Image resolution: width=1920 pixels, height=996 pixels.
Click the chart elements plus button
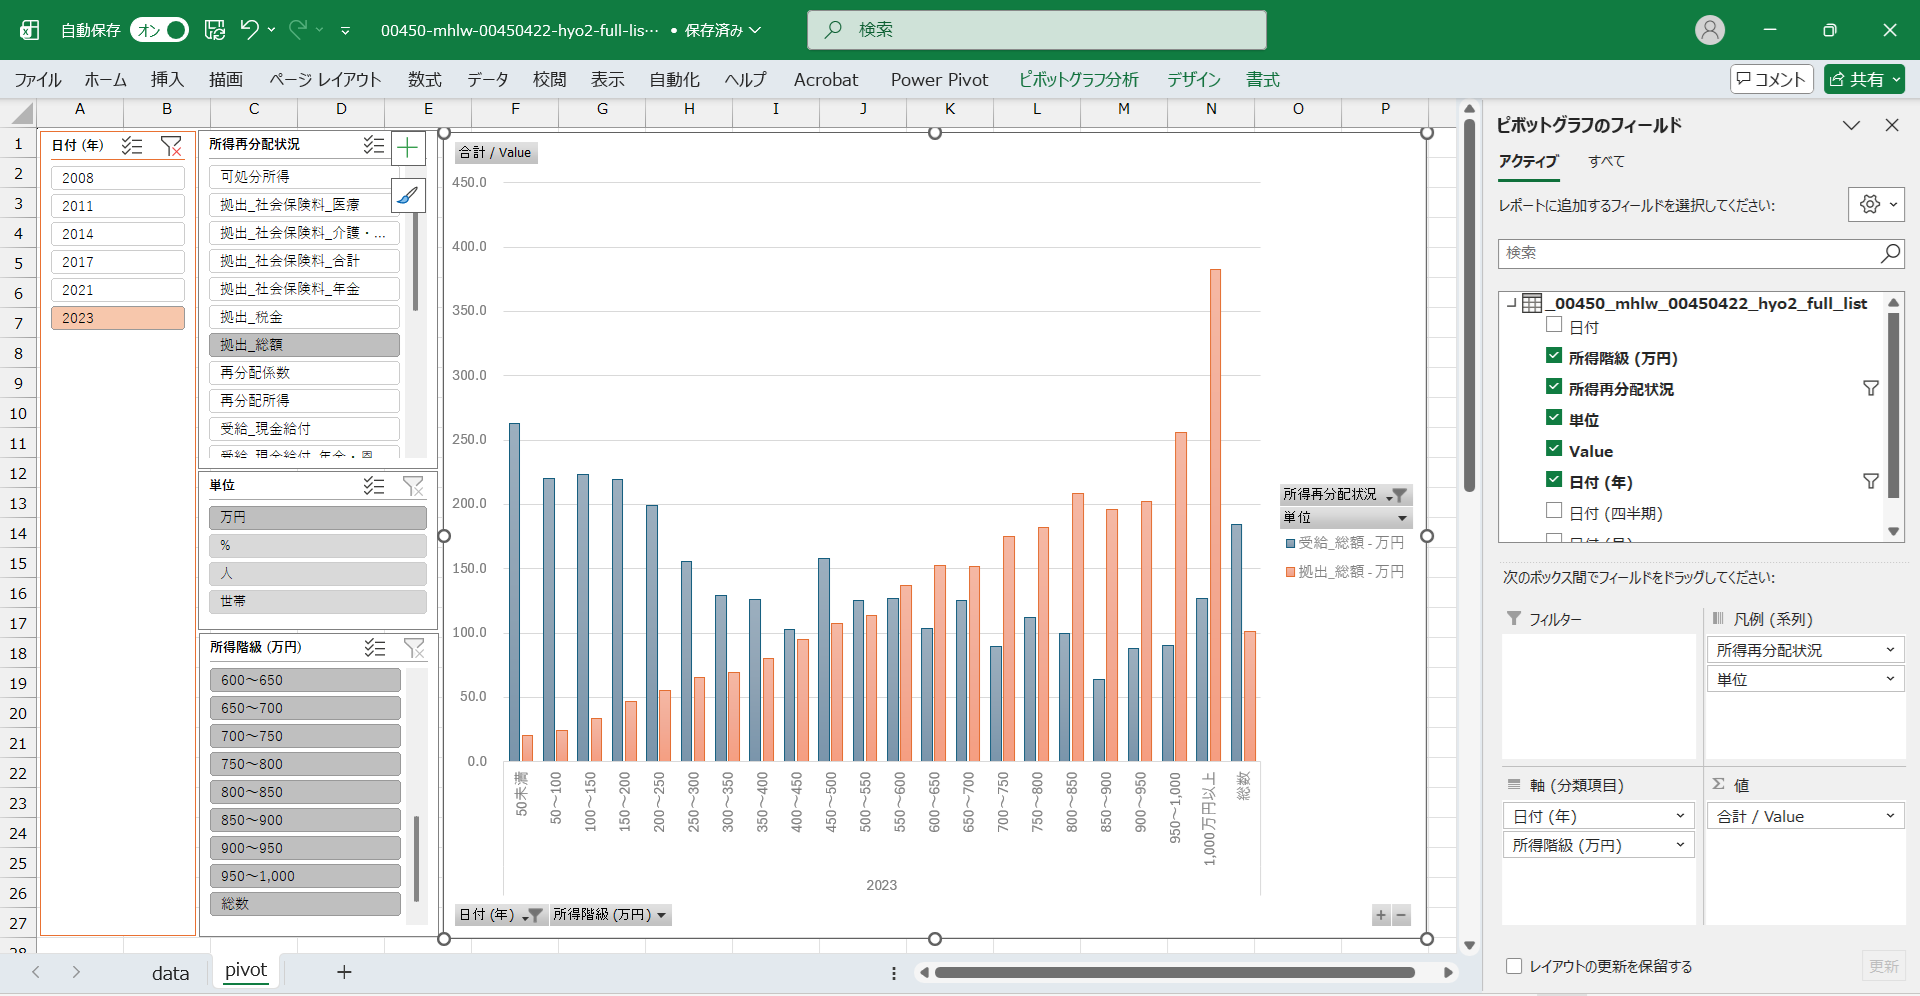pos(407,149)
